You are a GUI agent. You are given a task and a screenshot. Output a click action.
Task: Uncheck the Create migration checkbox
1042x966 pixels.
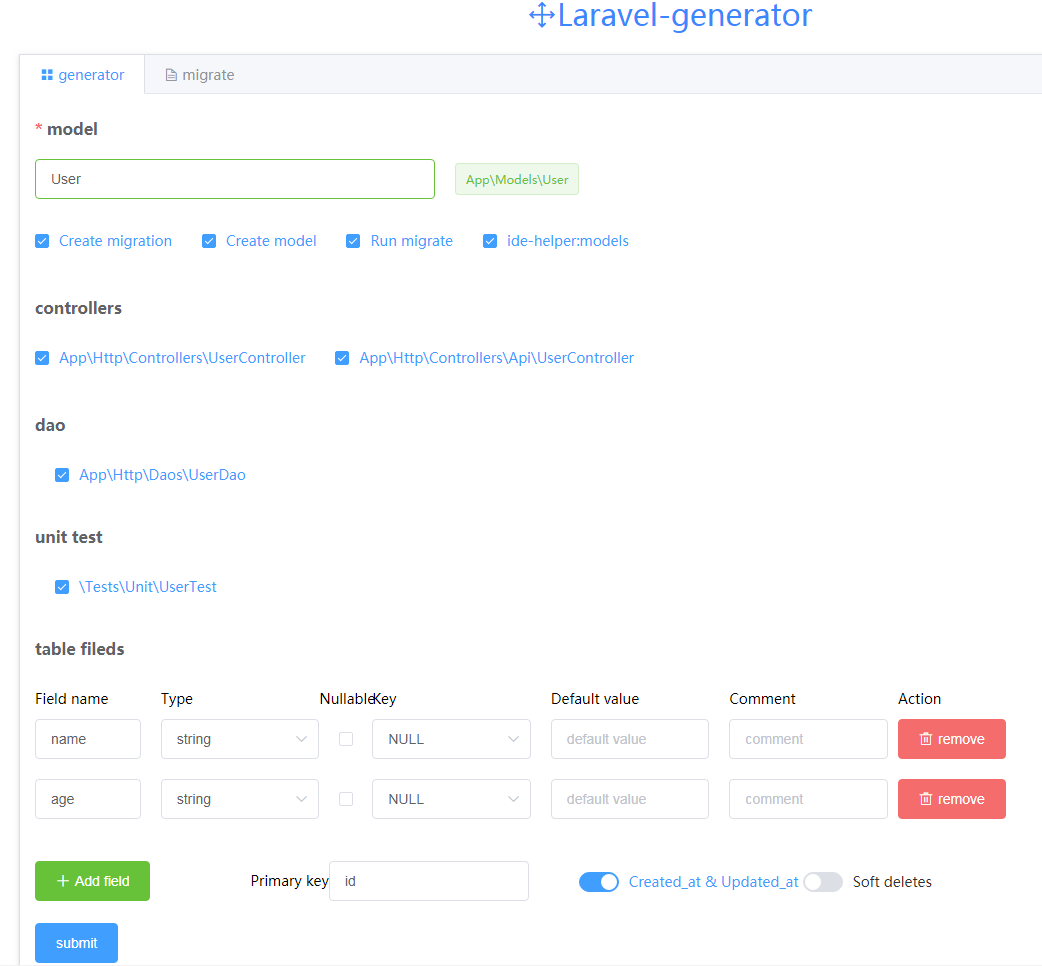[42, 241]
